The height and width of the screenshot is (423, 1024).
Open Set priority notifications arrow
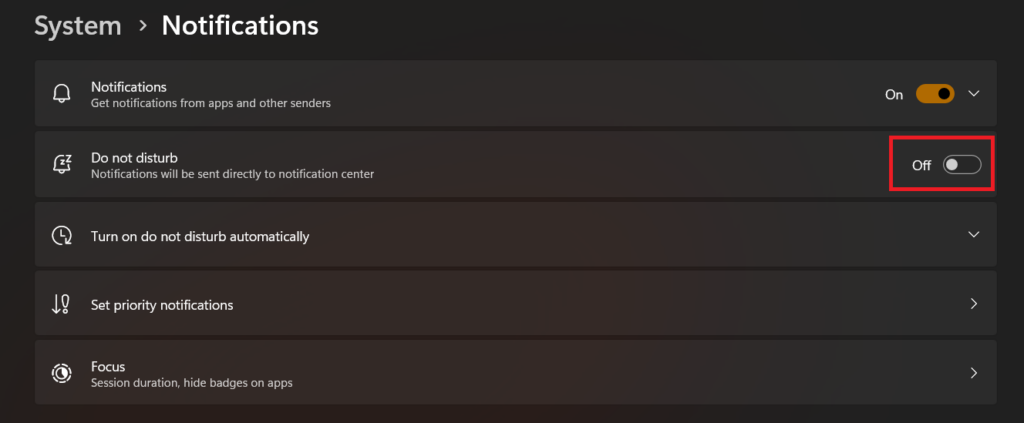click(974, 304)
